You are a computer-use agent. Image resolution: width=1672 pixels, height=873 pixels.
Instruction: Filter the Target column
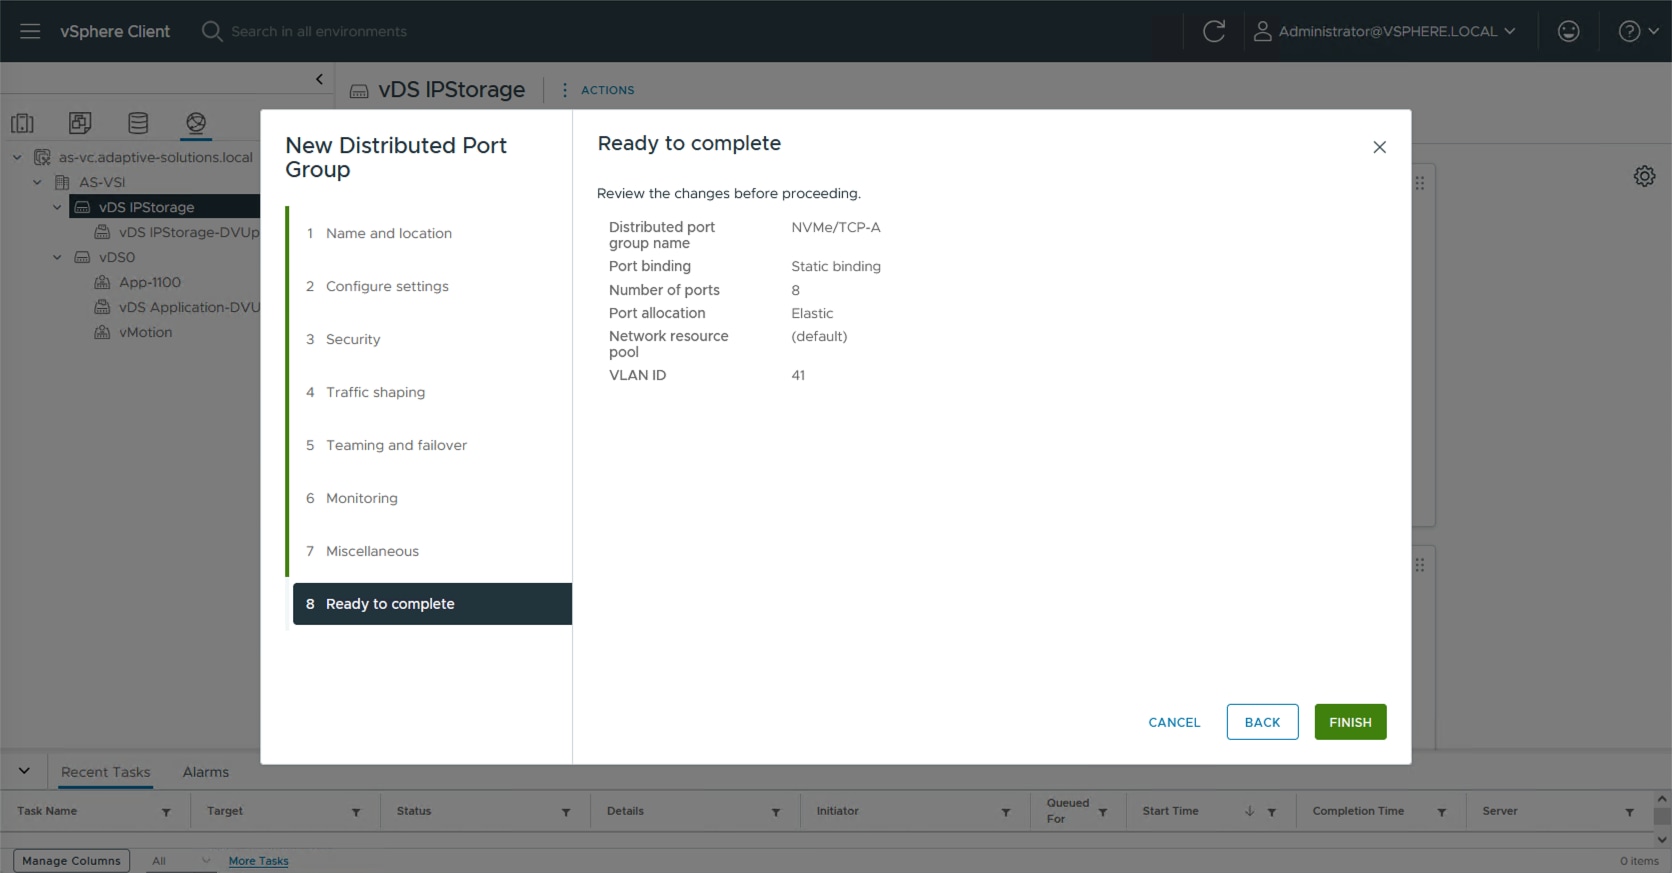coord(356,812)
